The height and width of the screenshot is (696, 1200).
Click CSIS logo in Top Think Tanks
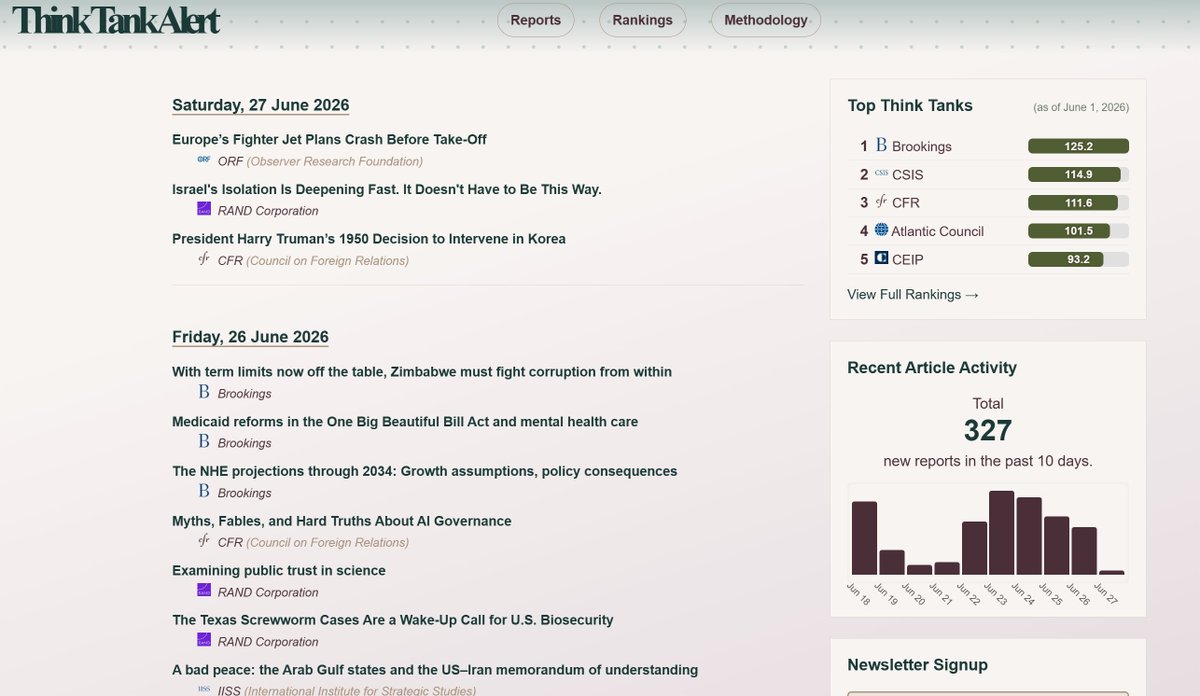coord(881,173)
